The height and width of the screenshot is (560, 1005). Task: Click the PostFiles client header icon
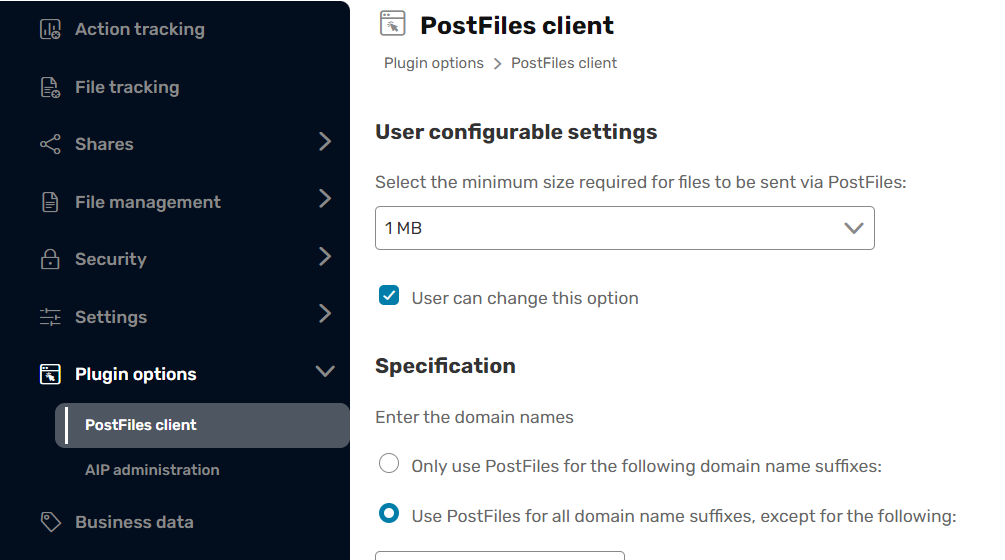tap(392, 24)
